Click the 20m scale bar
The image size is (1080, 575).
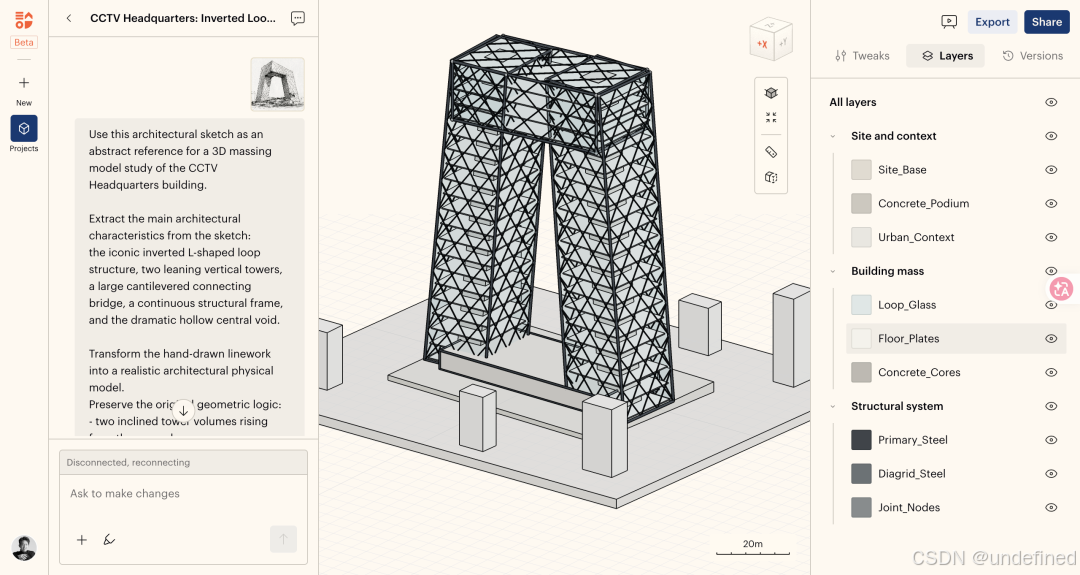tap(753, 548)
